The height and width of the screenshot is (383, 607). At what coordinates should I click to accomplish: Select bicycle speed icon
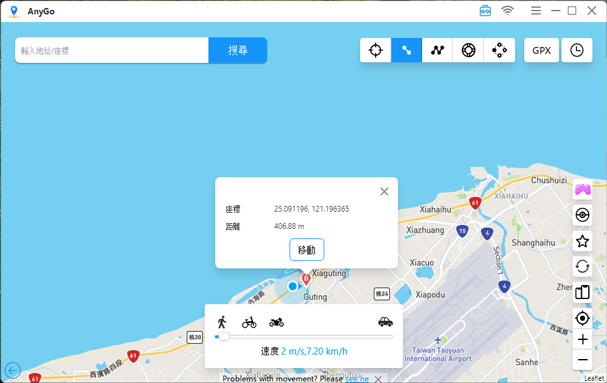point(249,322)
